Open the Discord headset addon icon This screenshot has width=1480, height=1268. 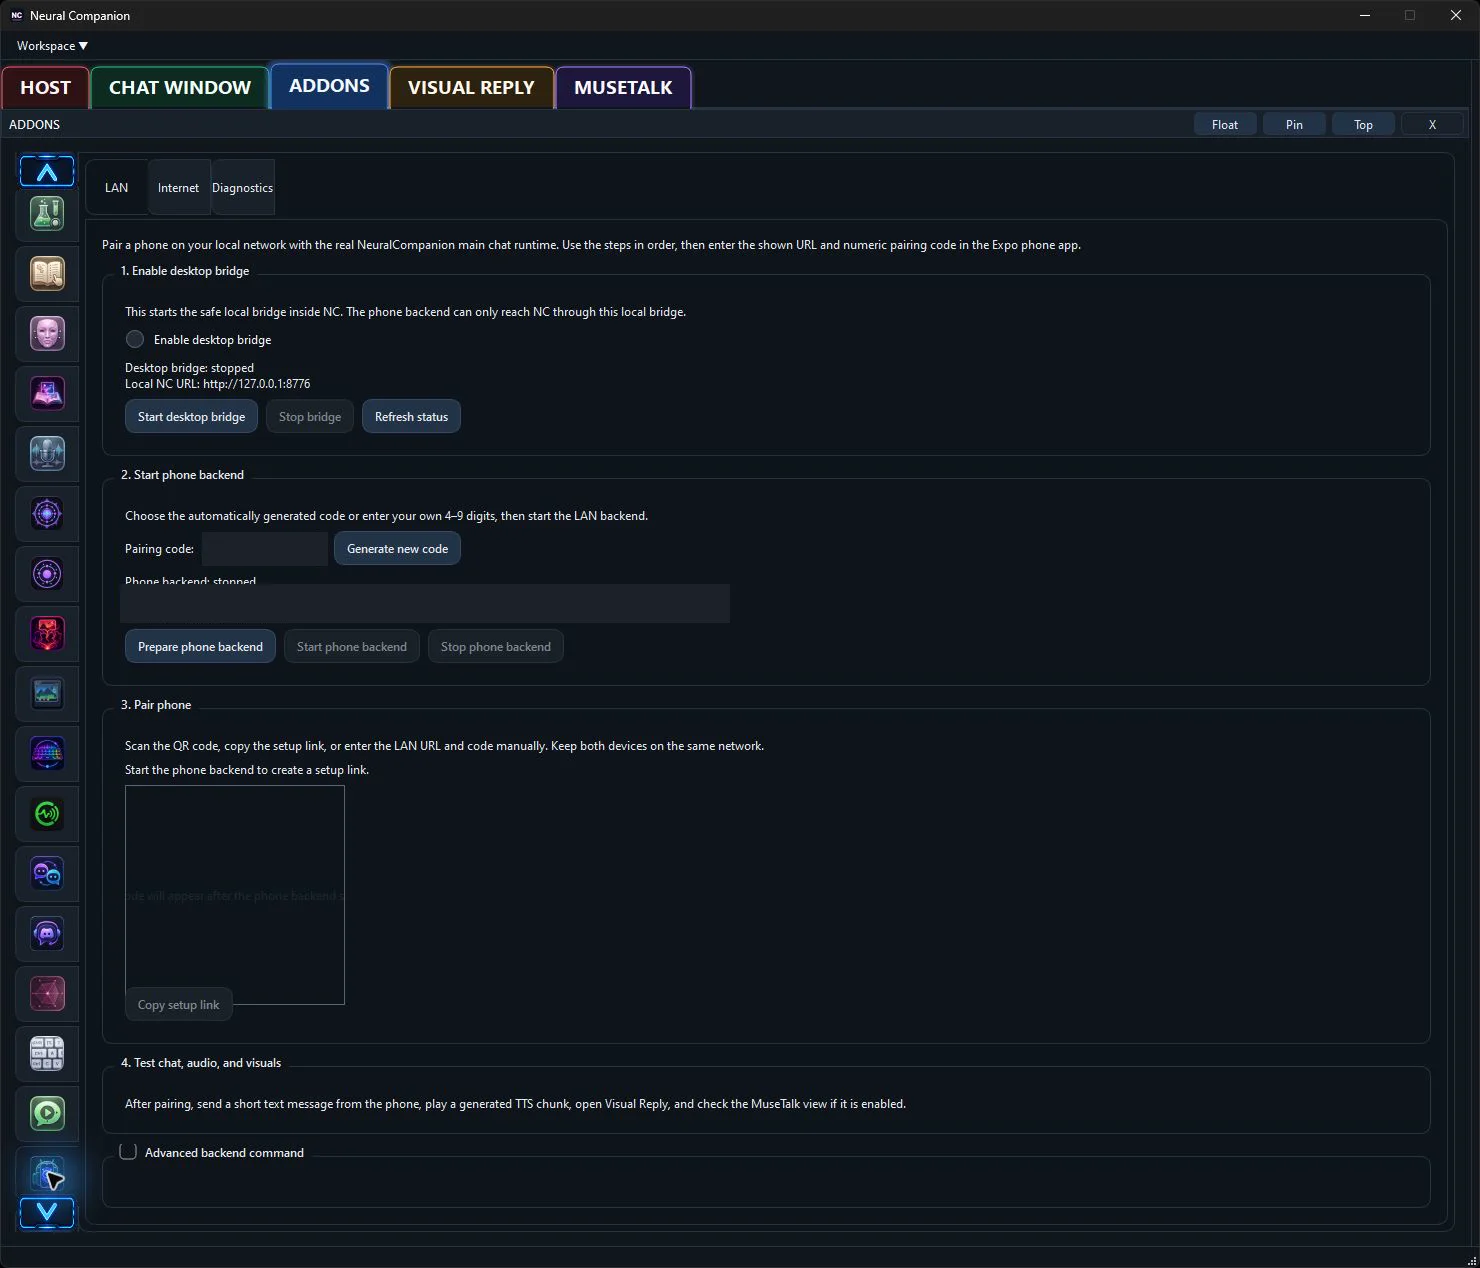47,933
